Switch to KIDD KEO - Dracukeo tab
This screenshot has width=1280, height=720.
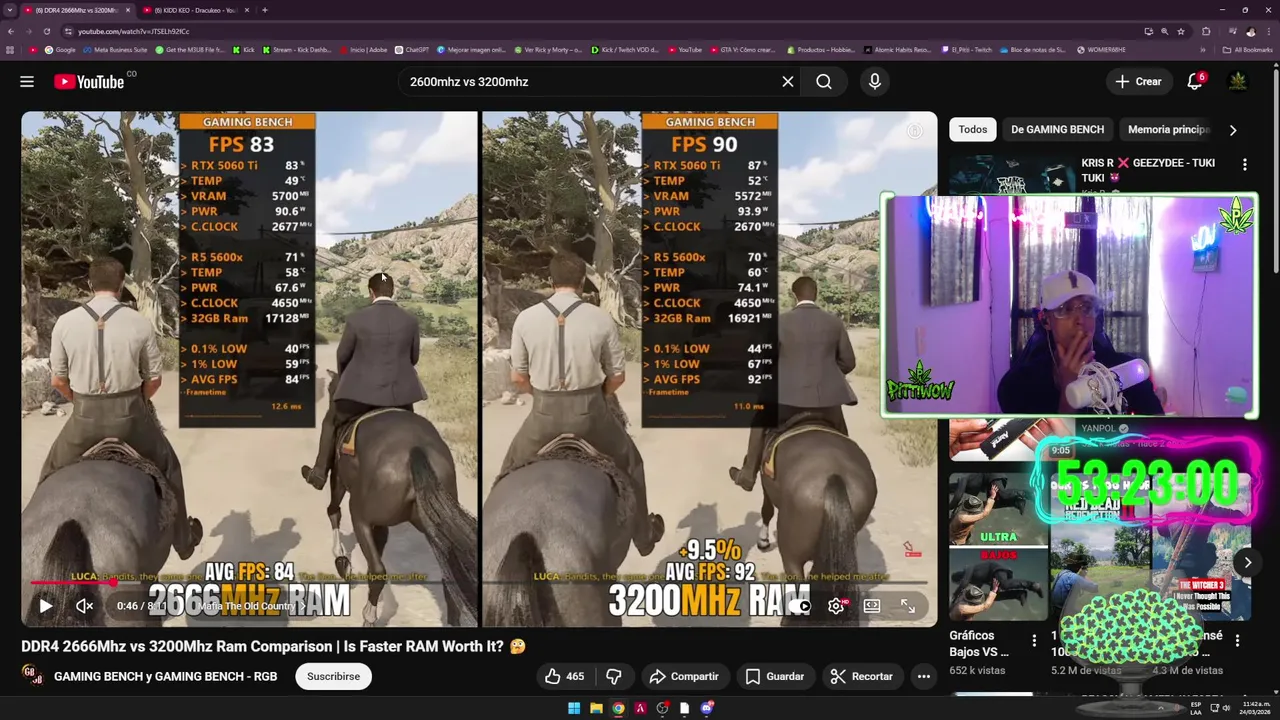[x=197, y=10]
